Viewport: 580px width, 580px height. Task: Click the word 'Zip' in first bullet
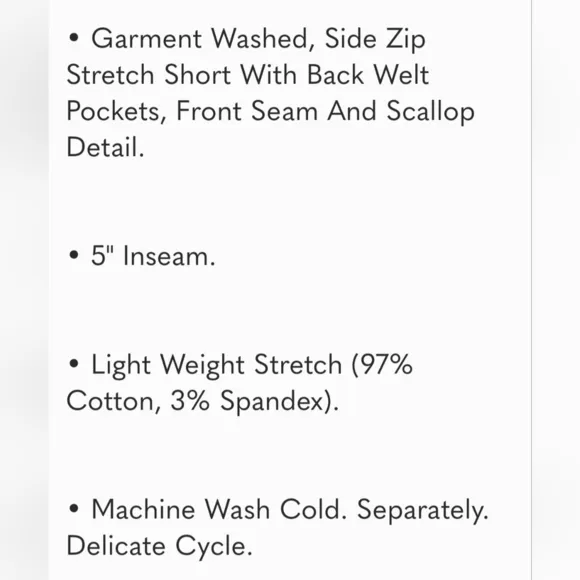pos(406,40)
